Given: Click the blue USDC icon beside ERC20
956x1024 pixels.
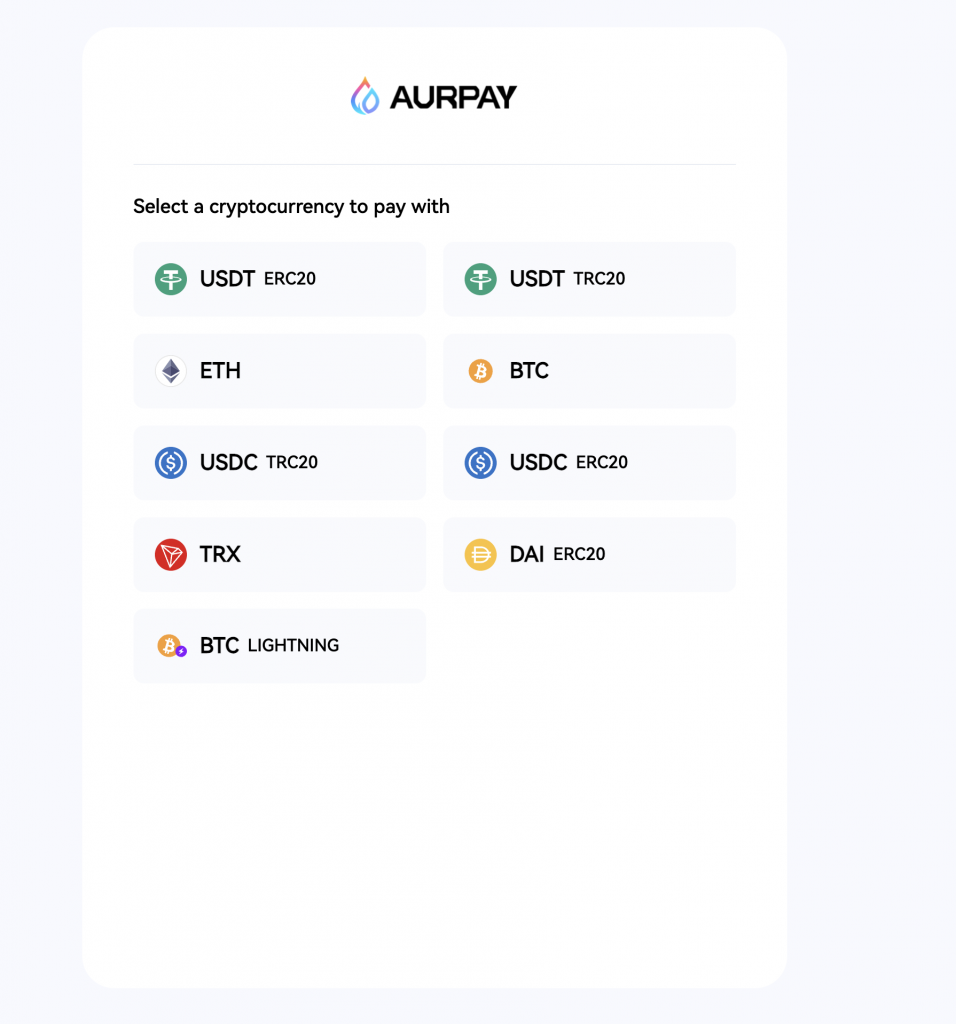Looking at the screenshot, I should tap(481, 462).
